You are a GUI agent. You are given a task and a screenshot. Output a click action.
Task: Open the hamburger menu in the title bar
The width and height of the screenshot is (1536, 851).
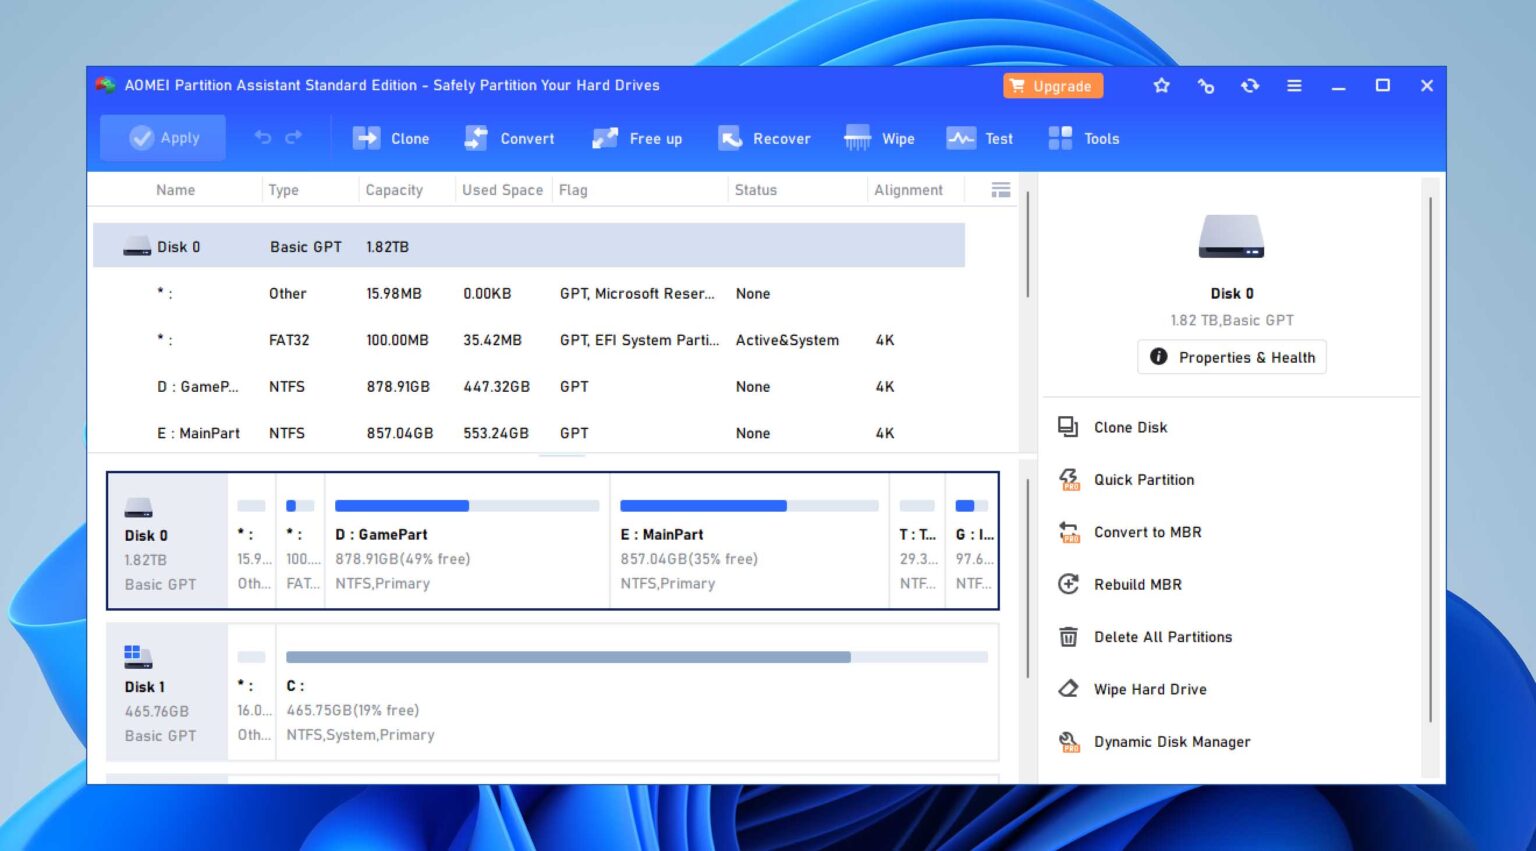tap(1294, 86)
